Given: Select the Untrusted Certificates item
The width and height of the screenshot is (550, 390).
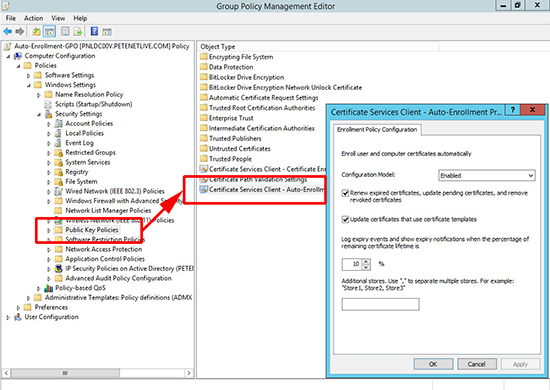Looking at the screenshot, I should 240,148.
